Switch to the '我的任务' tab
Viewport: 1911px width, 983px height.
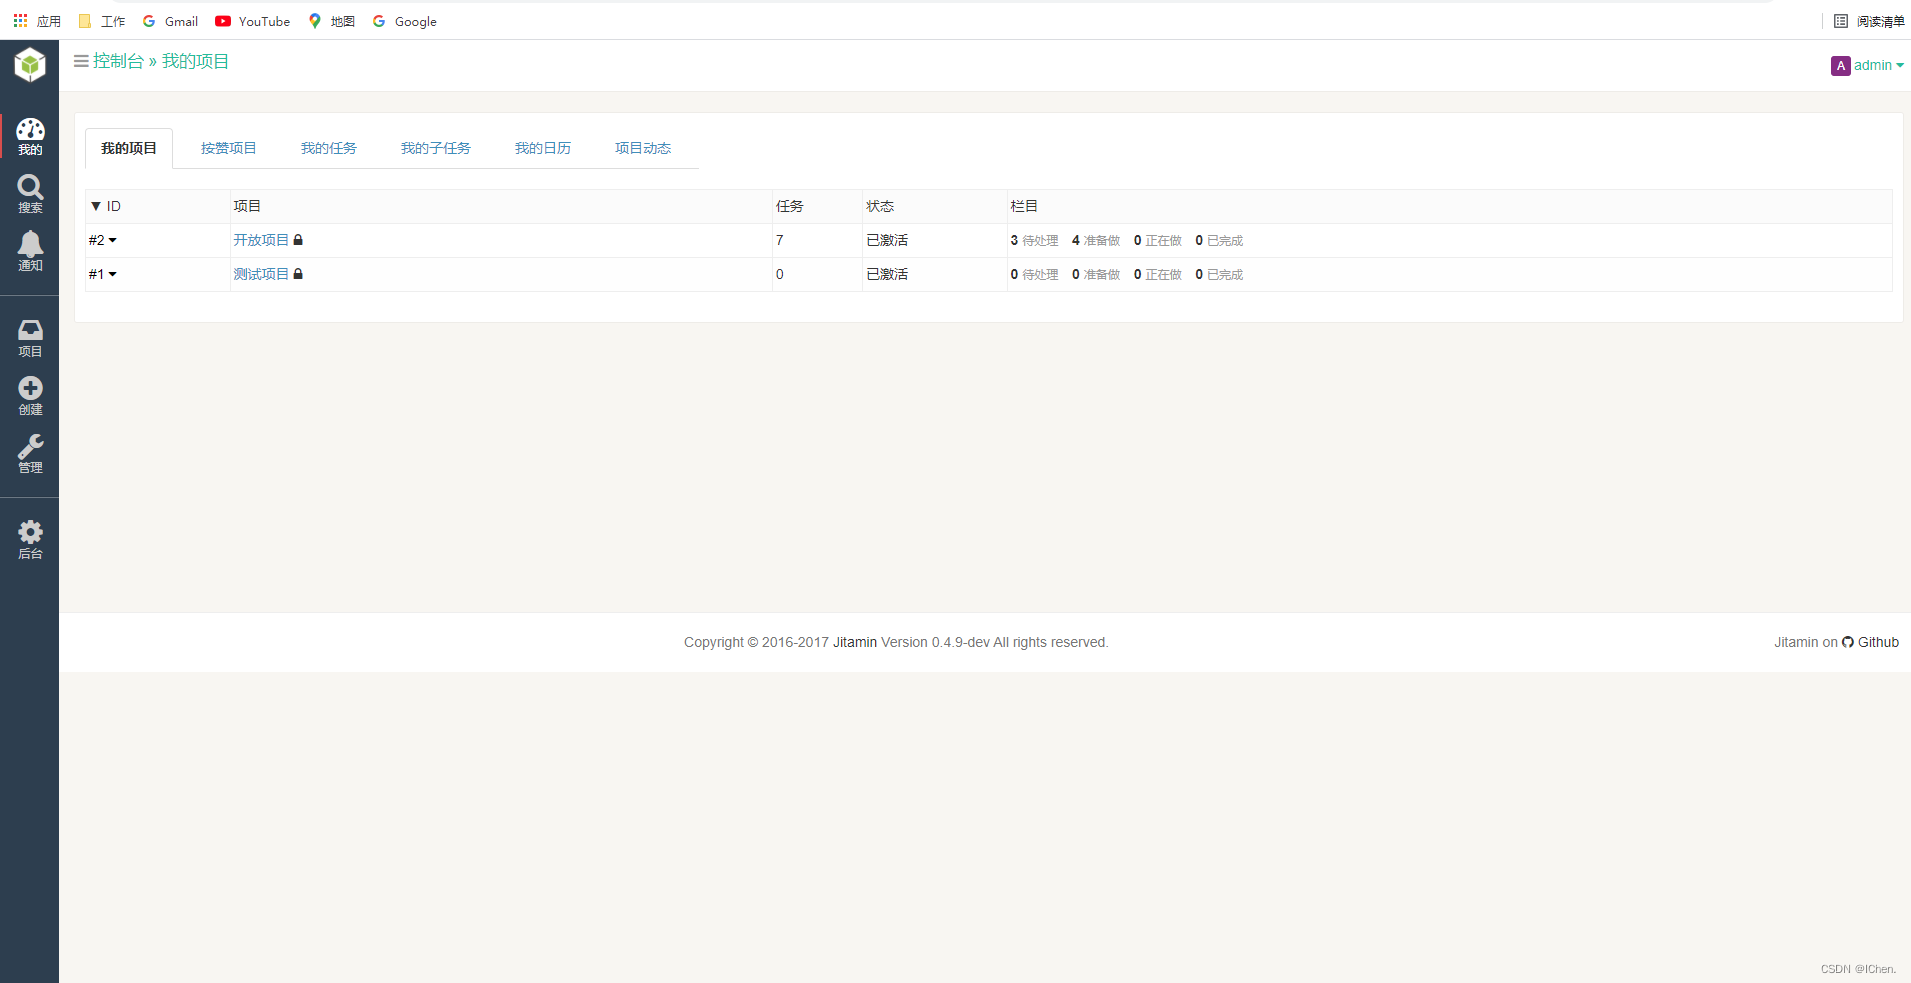tap(329, 148)
